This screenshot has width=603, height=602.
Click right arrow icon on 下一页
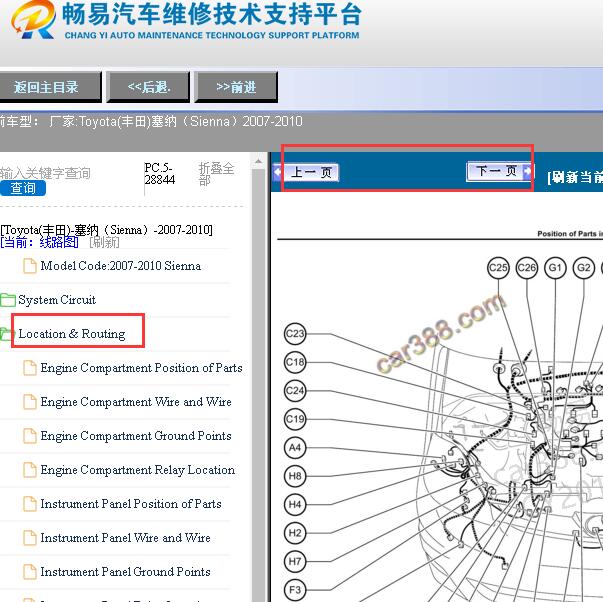click(527, 171)
